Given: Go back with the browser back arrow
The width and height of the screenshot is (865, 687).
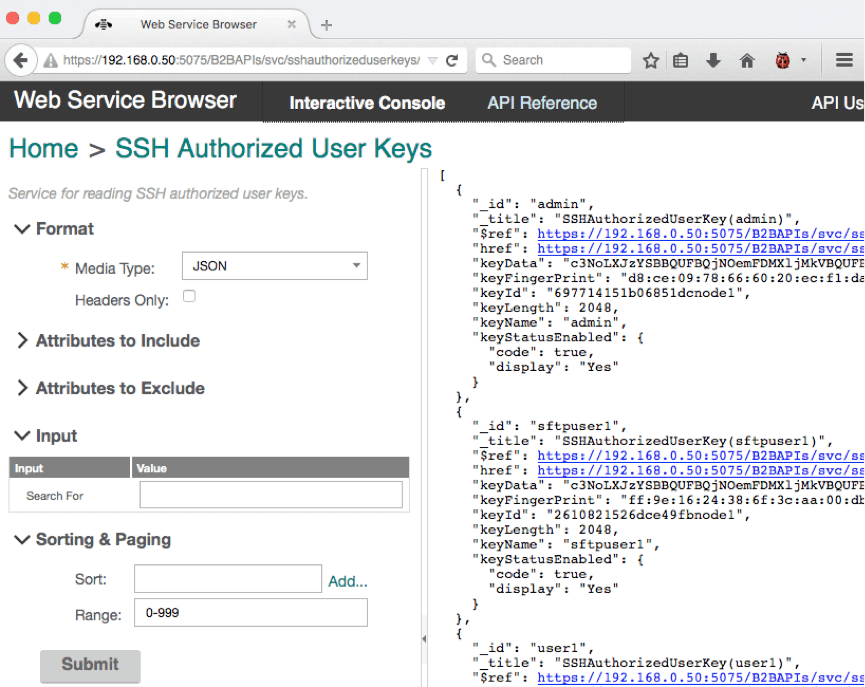Looking at the screenshot, I should point(20,60).
